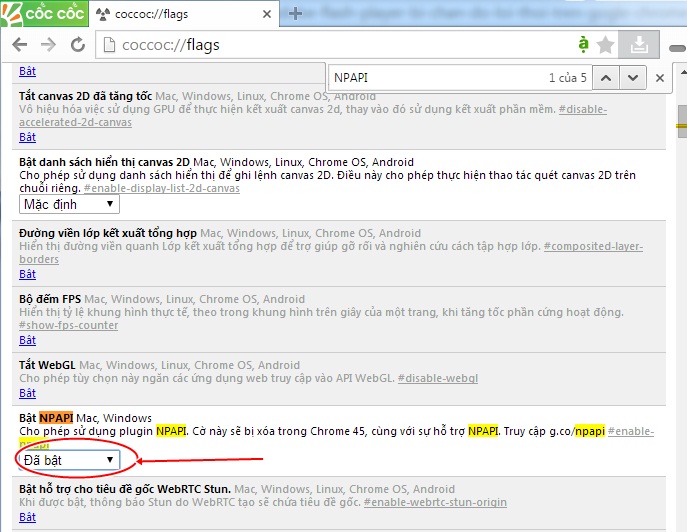Open the downloads icon in toolbar
Image resolution: width=687 pixels, height=532 pixels.
[639, 45]
